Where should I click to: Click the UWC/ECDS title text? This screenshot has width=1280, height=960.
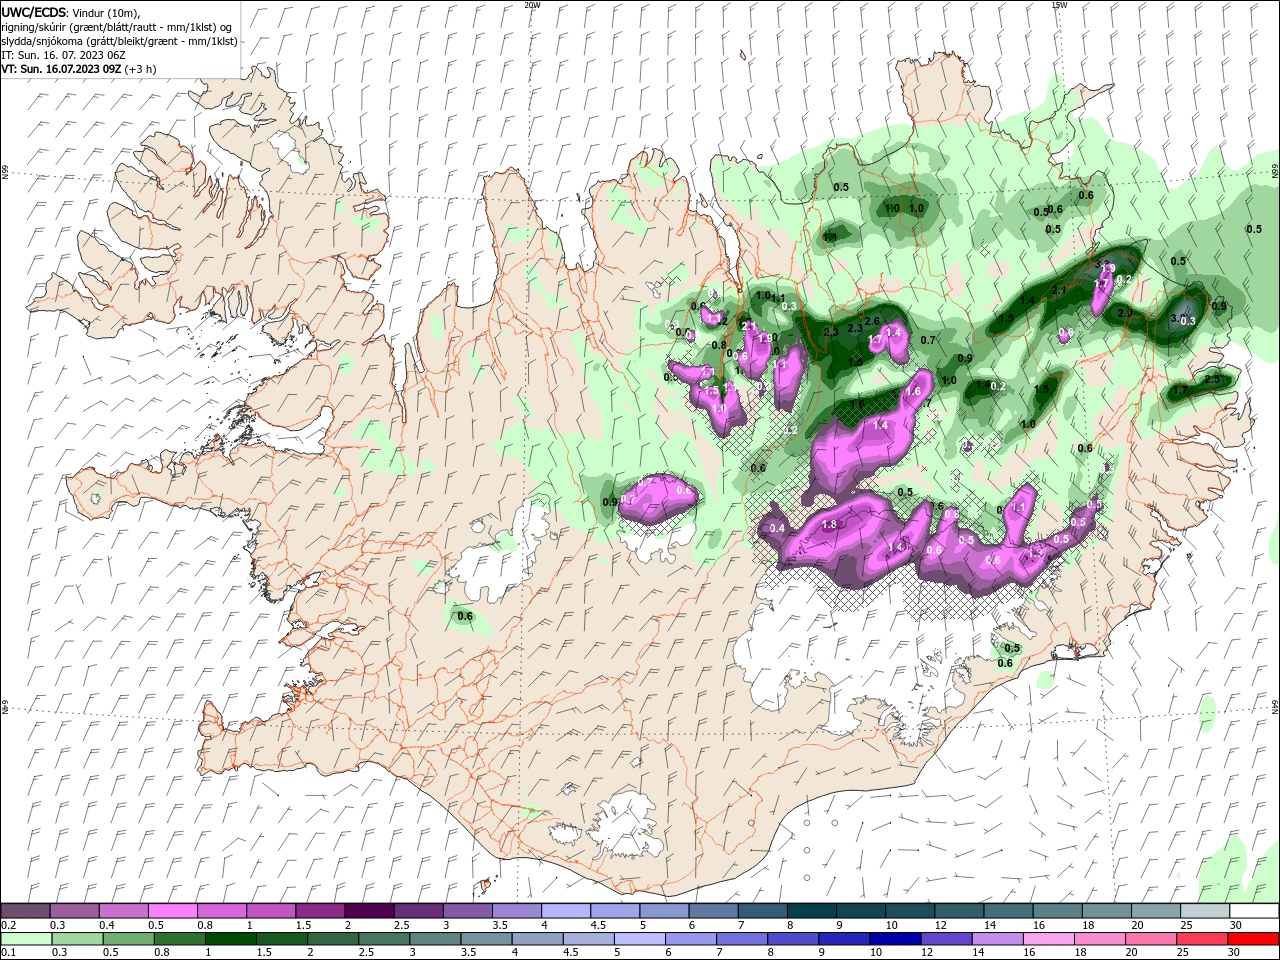pyautogui.click(x=34, y=12)
